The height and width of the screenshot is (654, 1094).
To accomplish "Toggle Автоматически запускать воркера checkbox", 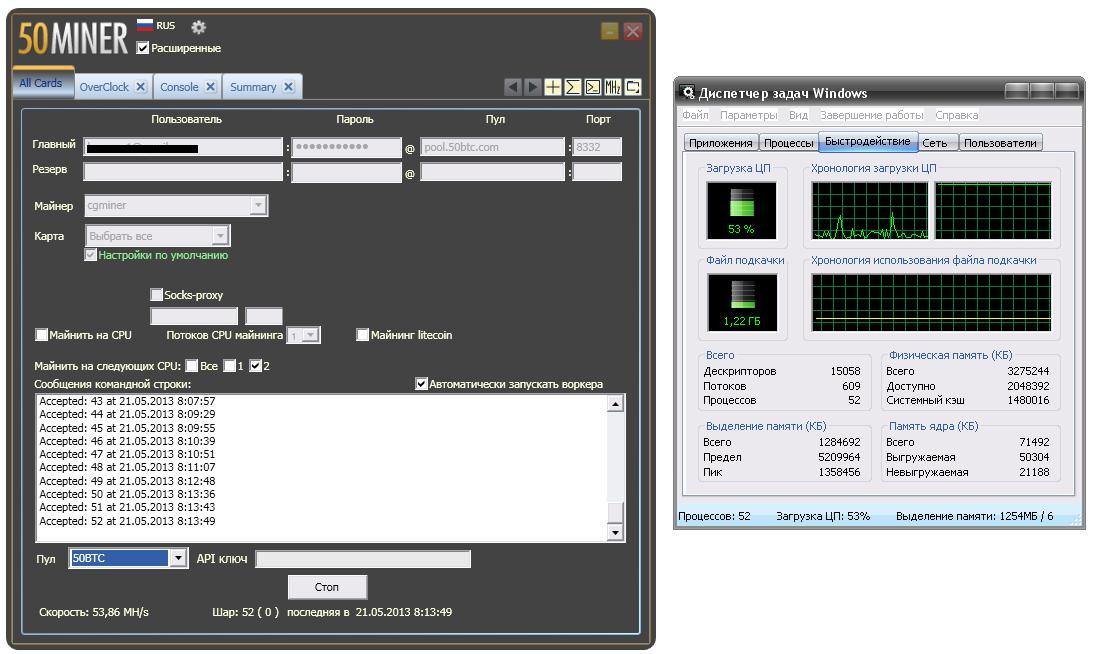I will [x=421, y=384].
